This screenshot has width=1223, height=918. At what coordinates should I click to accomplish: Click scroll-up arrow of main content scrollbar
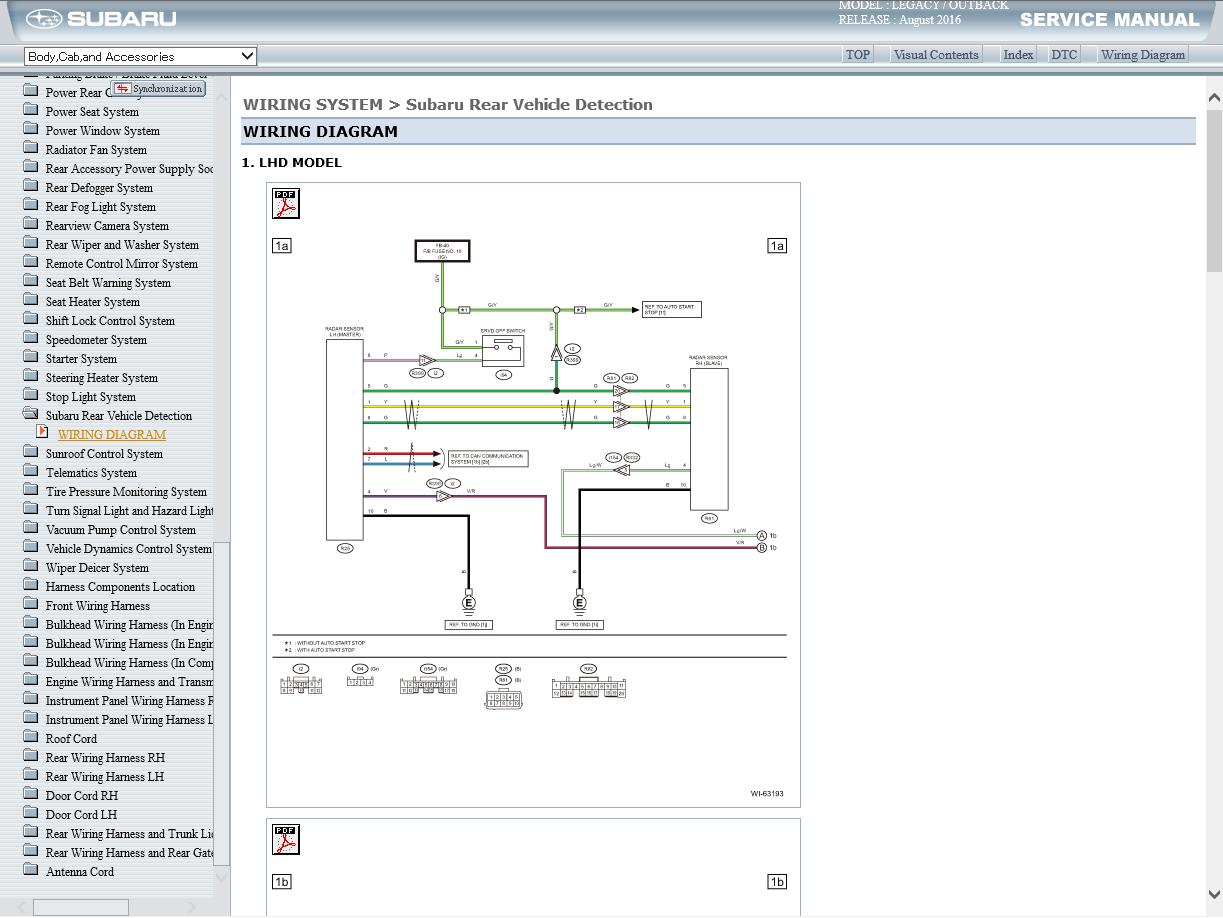tap(1214, 98)
